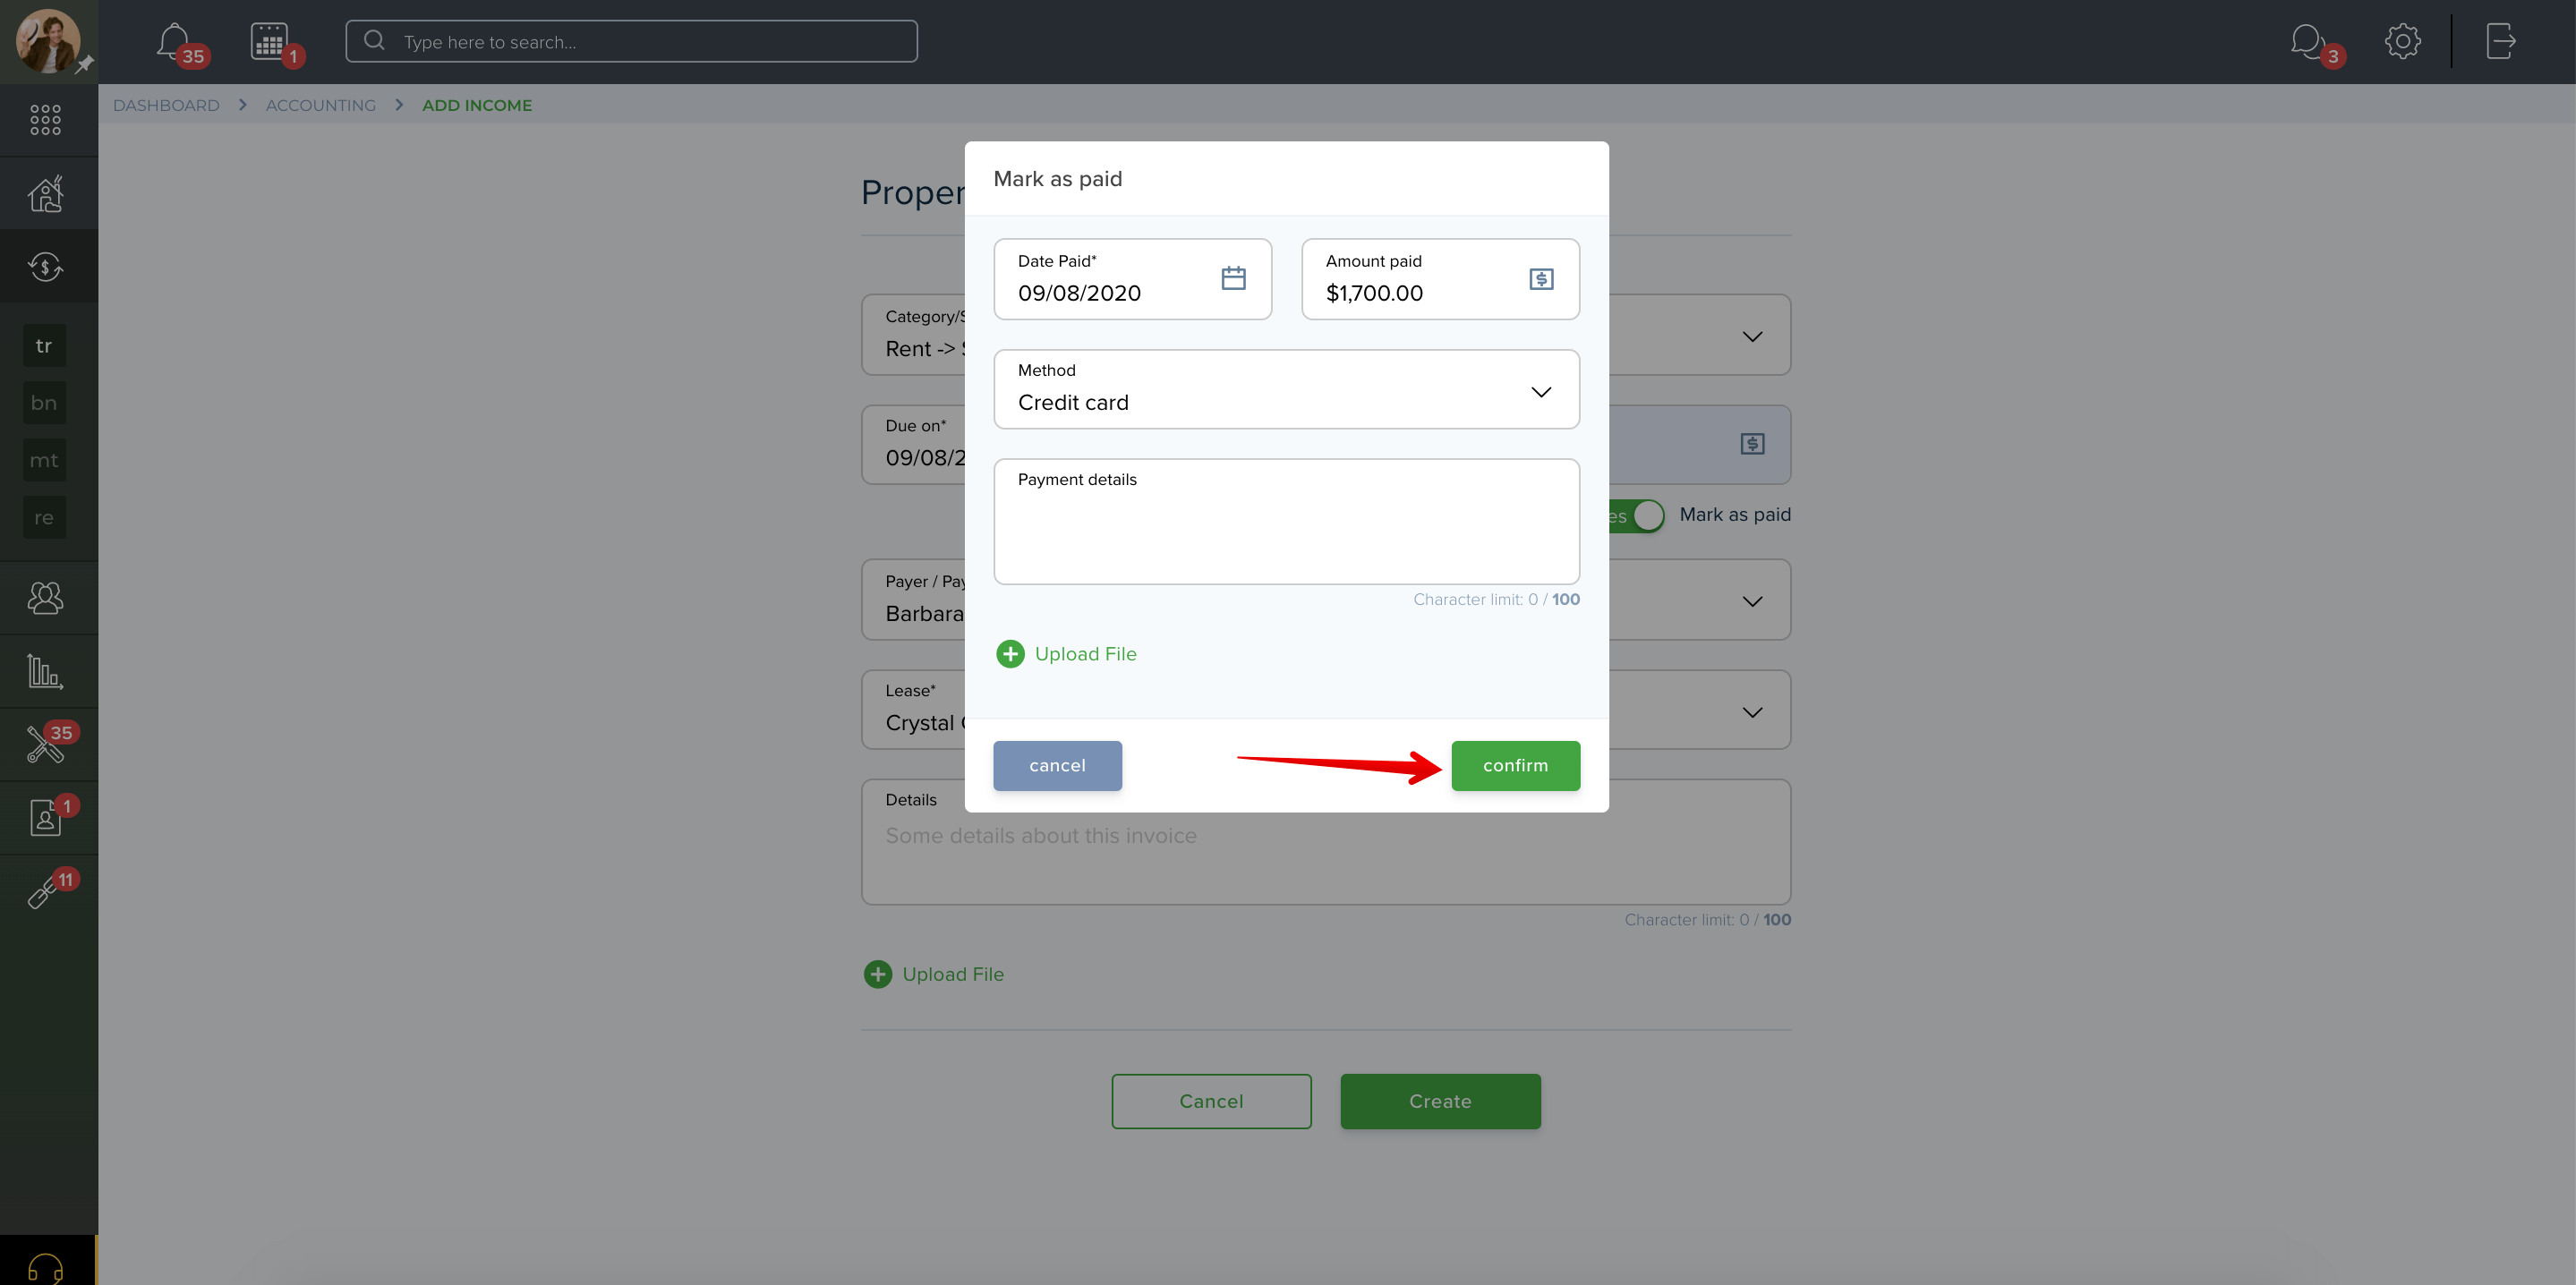This screenshot has width=2576, height=1285.
Task: Expand the Category dropdown chevron
Action: 1752,337
